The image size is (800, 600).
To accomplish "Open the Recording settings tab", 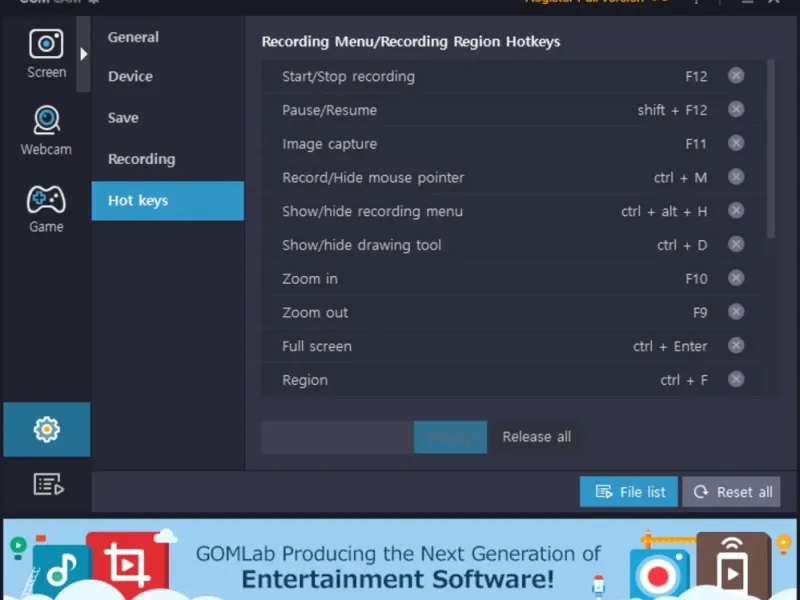I will tap(141, 159).
